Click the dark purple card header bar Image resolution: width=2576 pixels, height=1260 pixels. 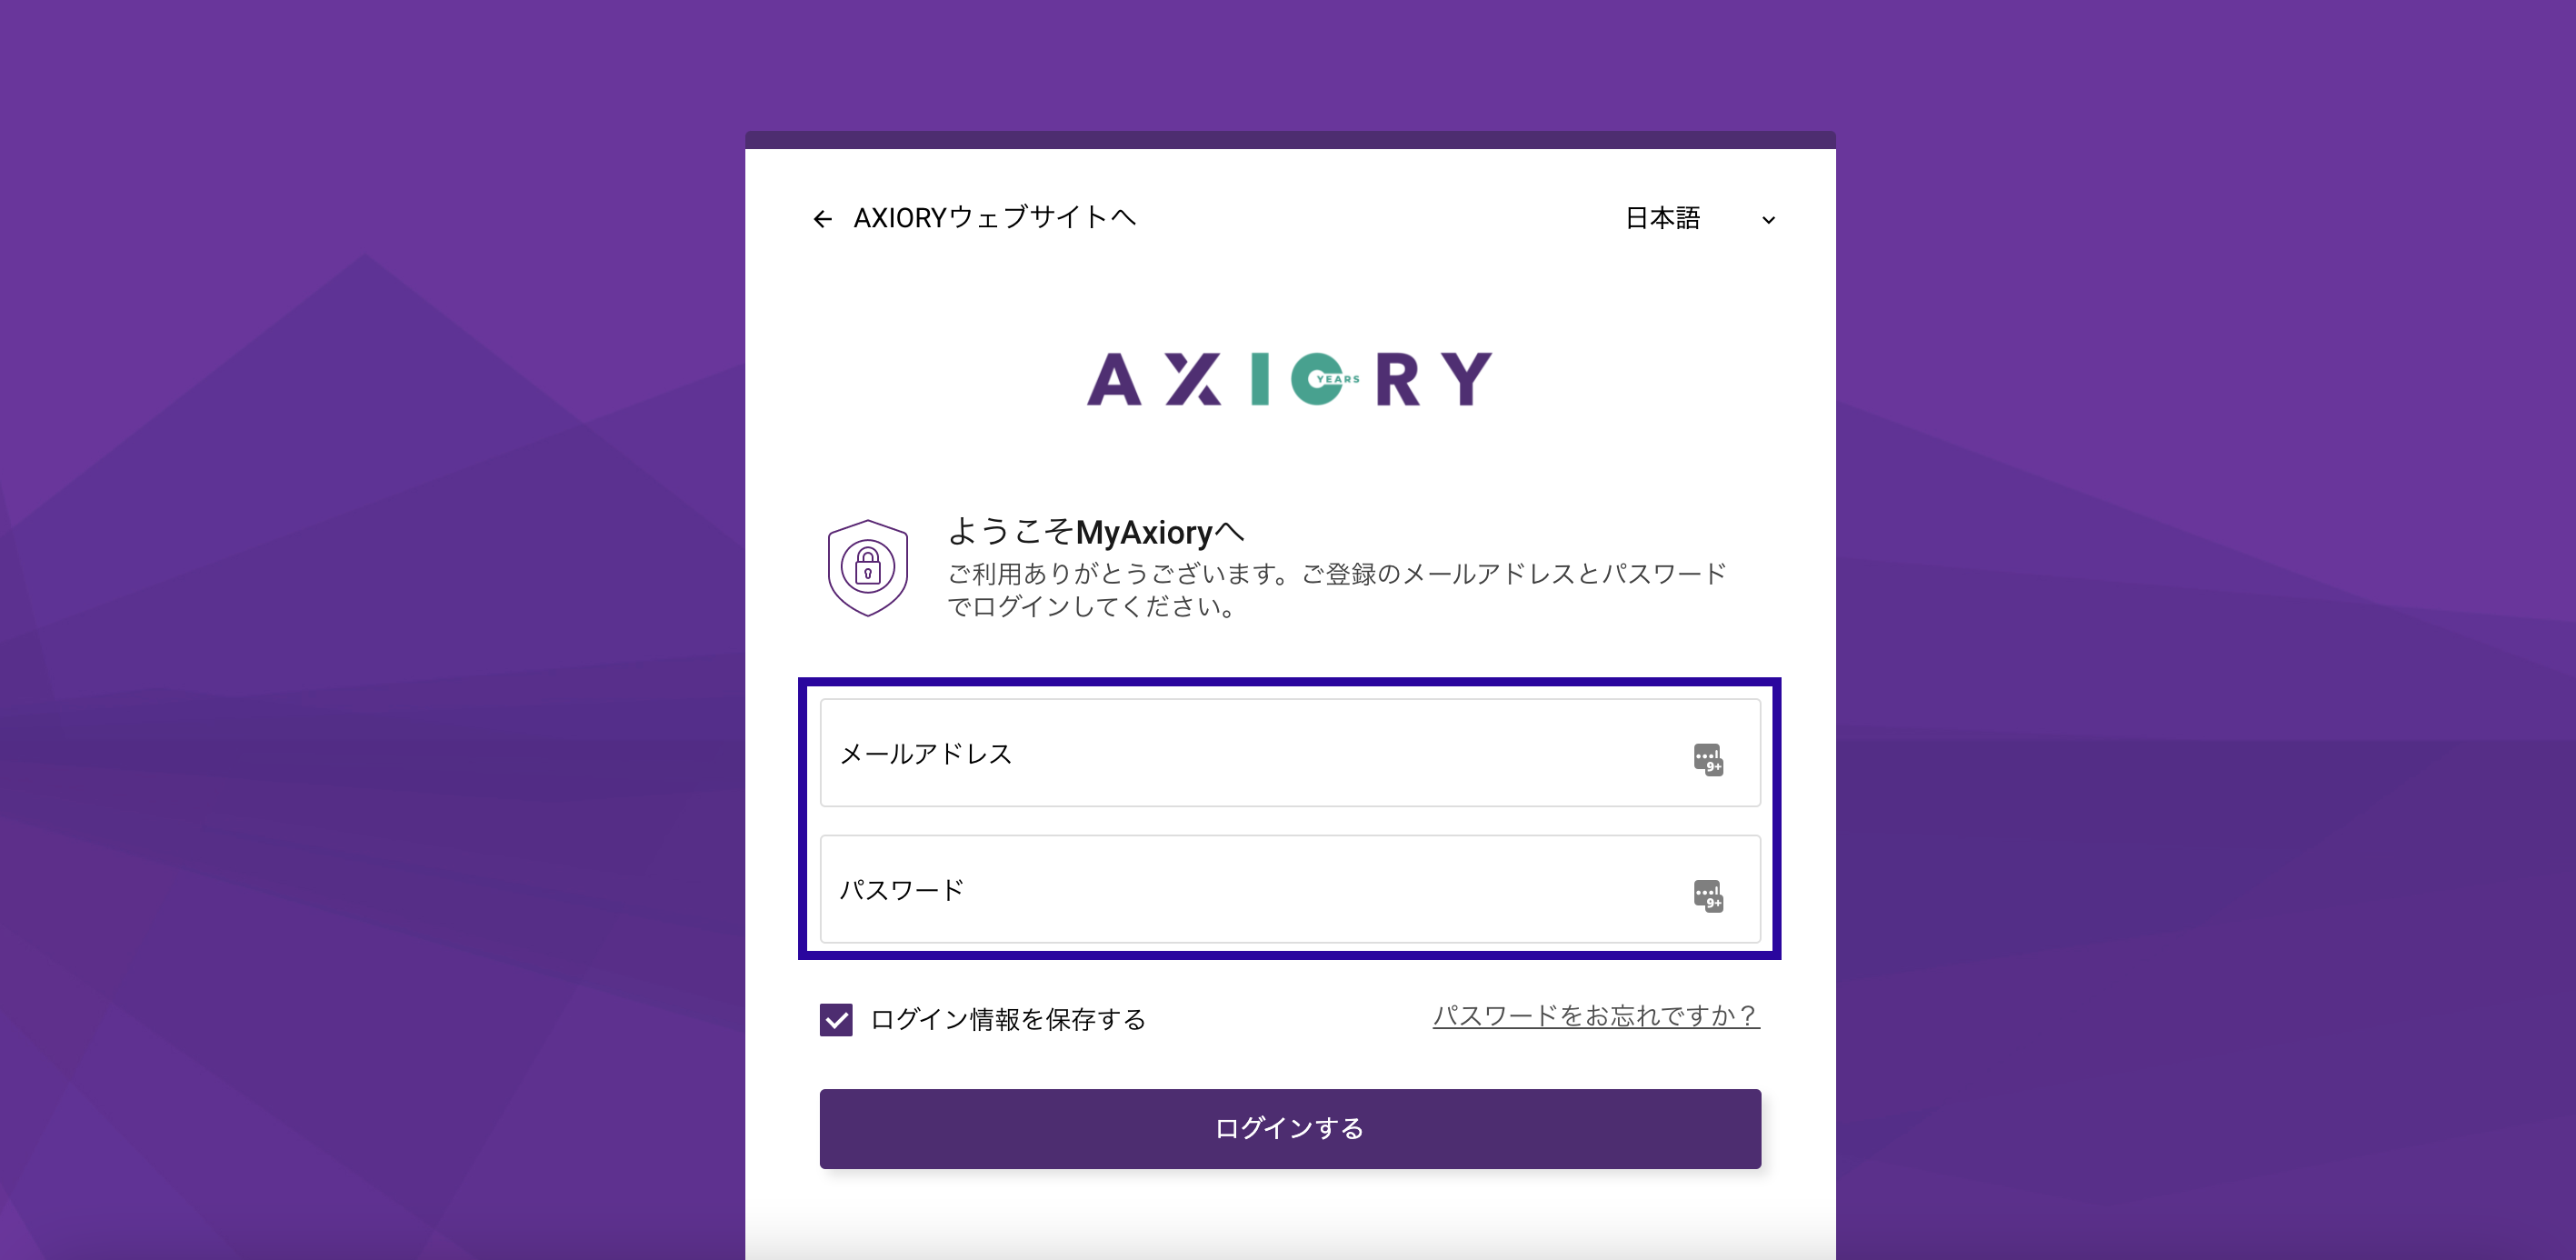tap(1290, 140)
